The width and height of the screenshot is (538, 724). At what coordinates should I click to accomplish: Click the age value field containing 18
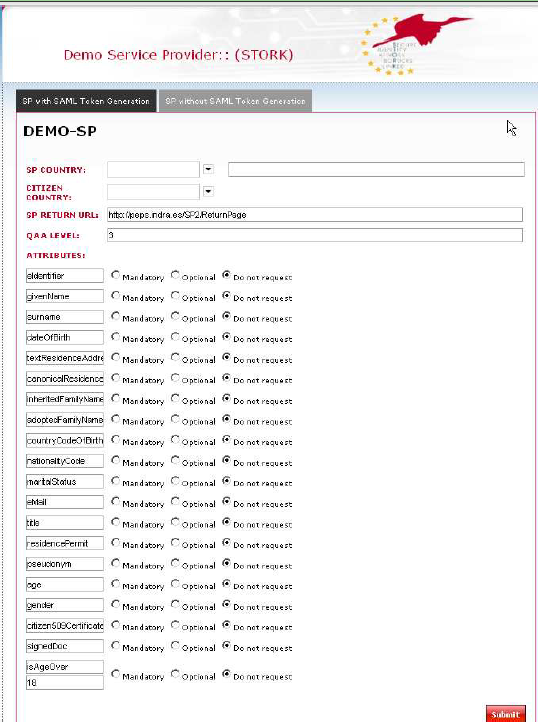(x=65, y=682)
